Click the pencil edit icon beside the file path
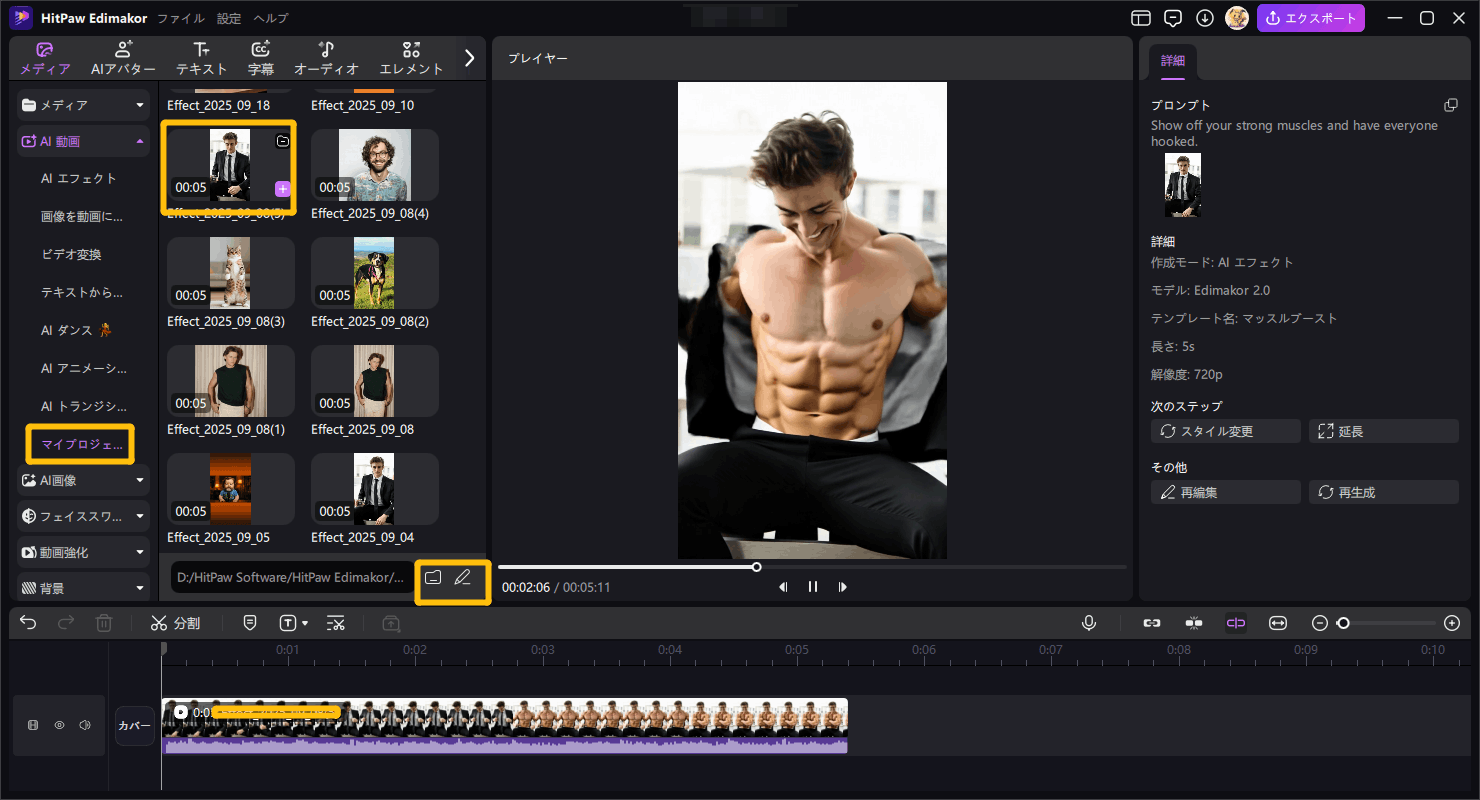1480x800 pixels. click(x=462, y=577)
